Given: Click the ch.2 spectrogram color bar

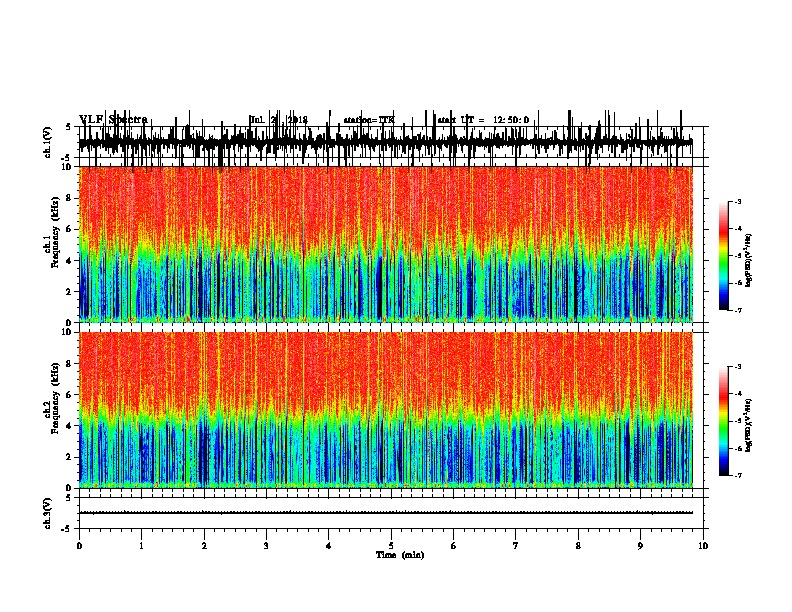Looking at the screenshot, I should 724,421.
